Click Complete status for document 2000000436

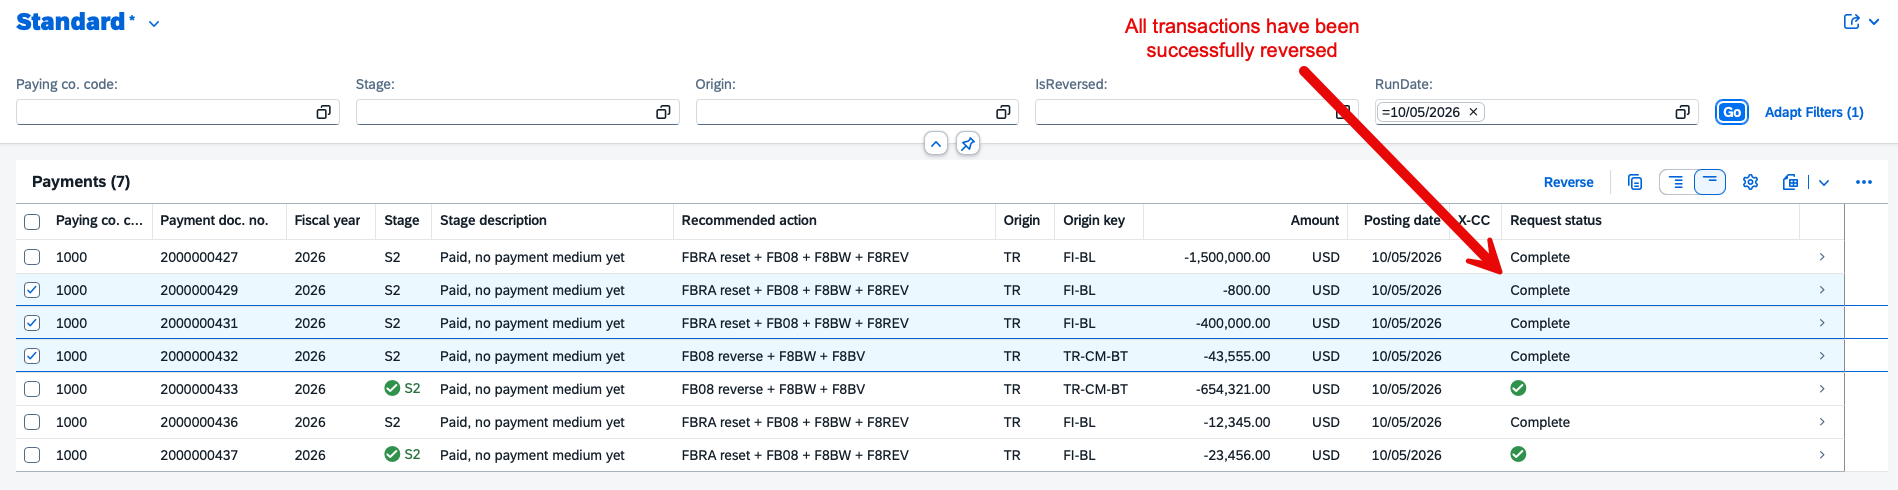pos(1540,422)
